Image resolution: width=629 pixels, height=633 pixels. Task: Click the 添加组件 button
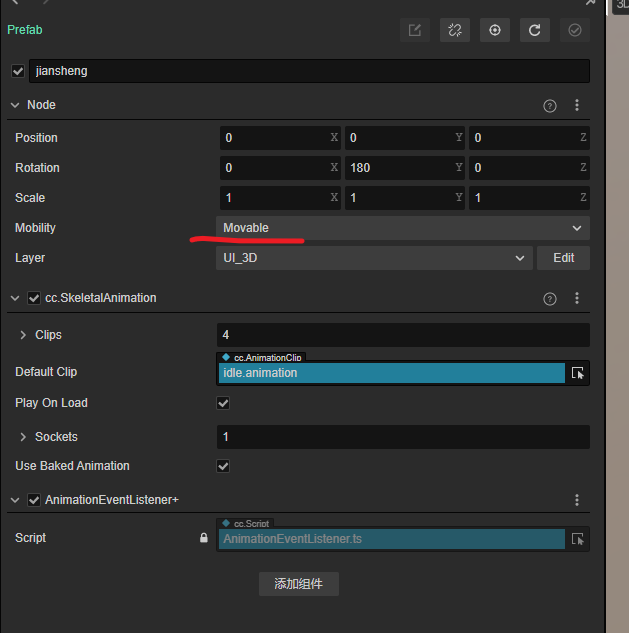tap(298, 584)
